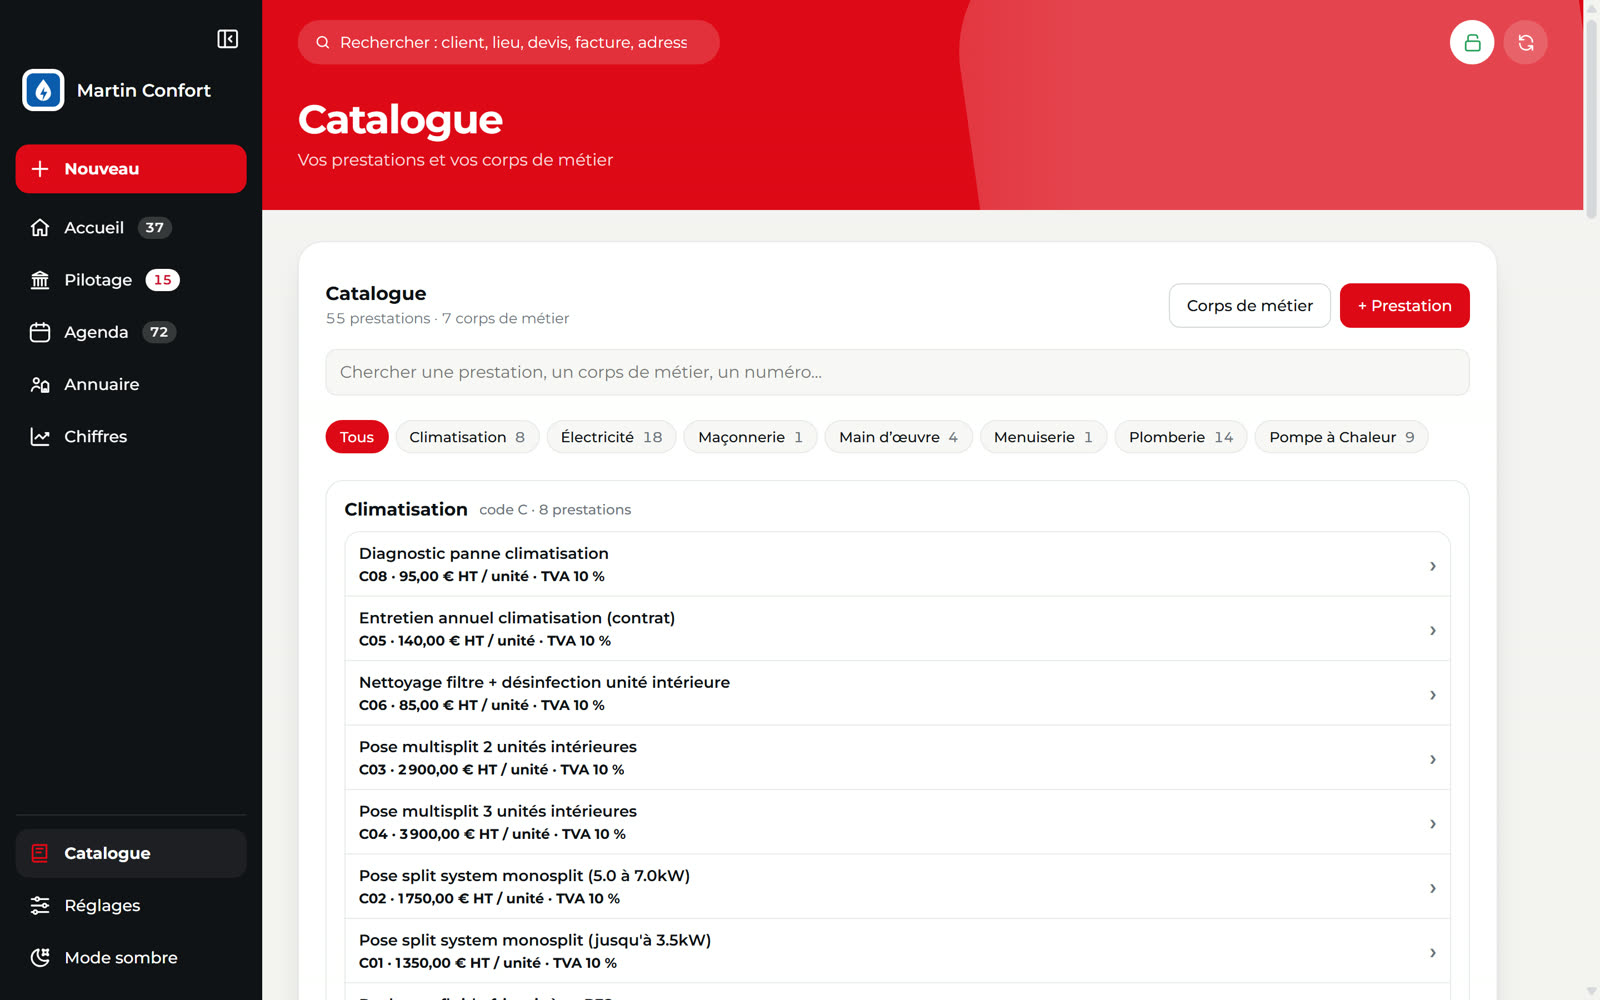Select the Tous filter tab
Viewport: 1600px width, 1000px height.
[x=357, y=437]
